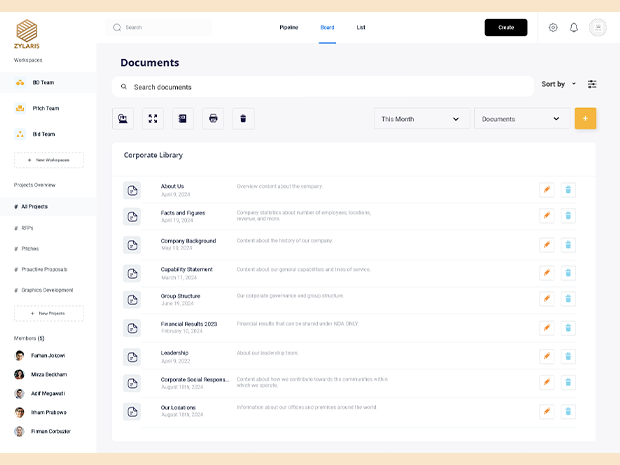
Task: Focus the Search documents field
Action: [323, 87]
